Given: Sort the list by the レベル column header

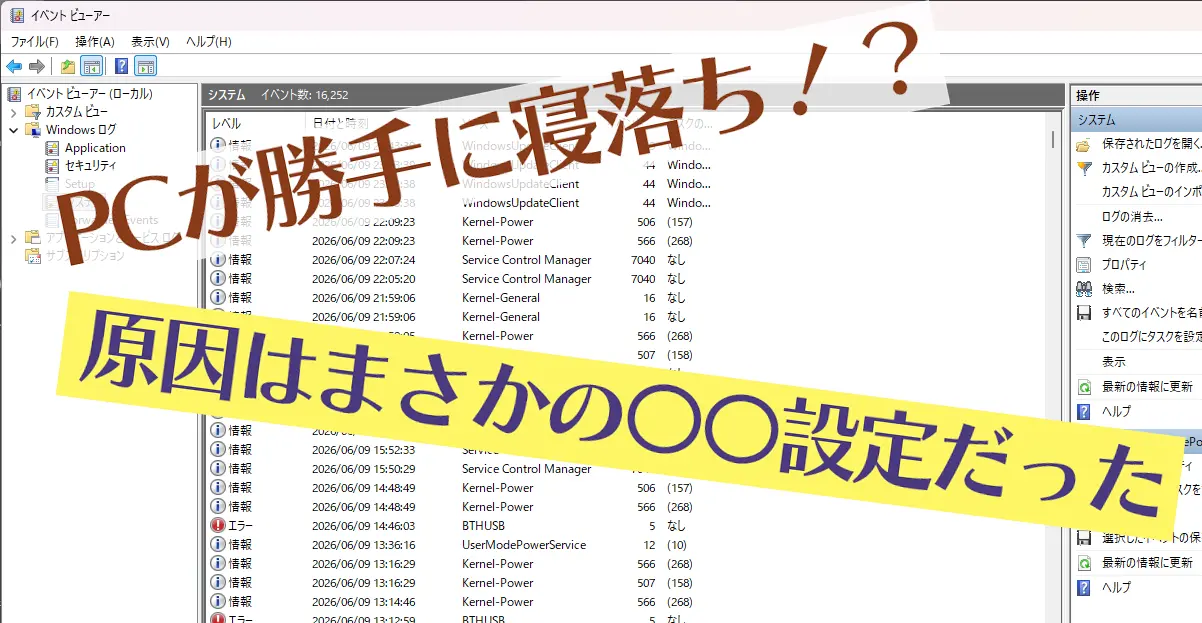Looking at the screenshot, I should pyautogui.click(x=227, y=124).
